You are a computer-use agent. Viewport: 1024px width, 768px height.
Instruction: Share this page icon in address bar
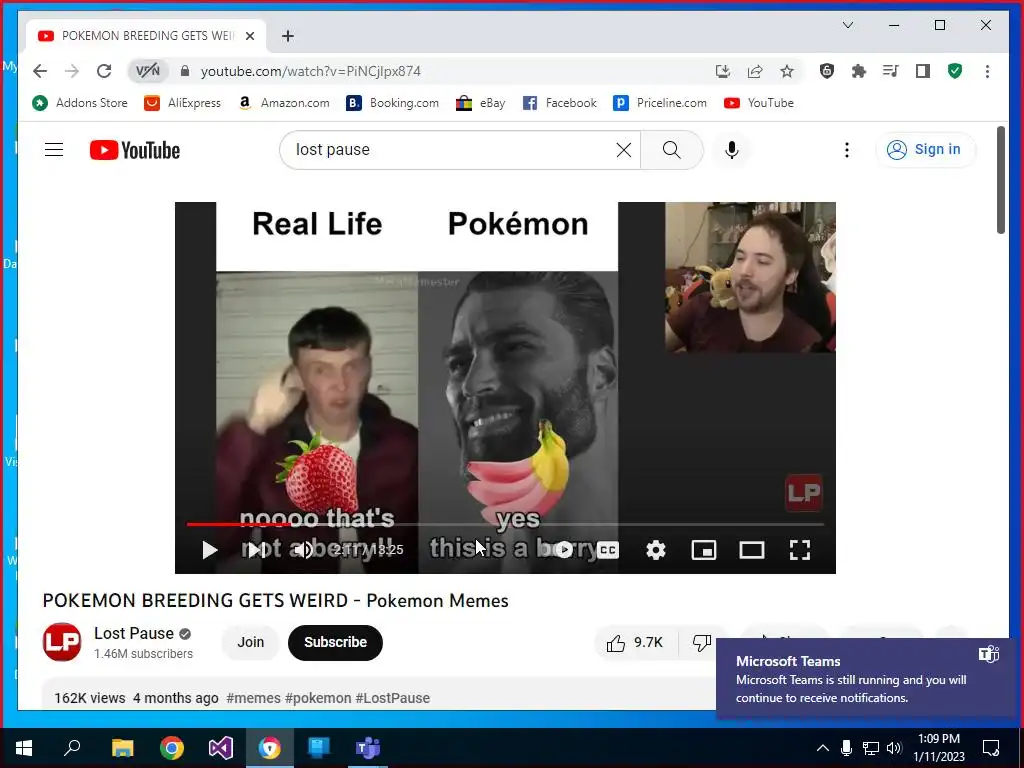pyautogui.click(x=755, y=71)
